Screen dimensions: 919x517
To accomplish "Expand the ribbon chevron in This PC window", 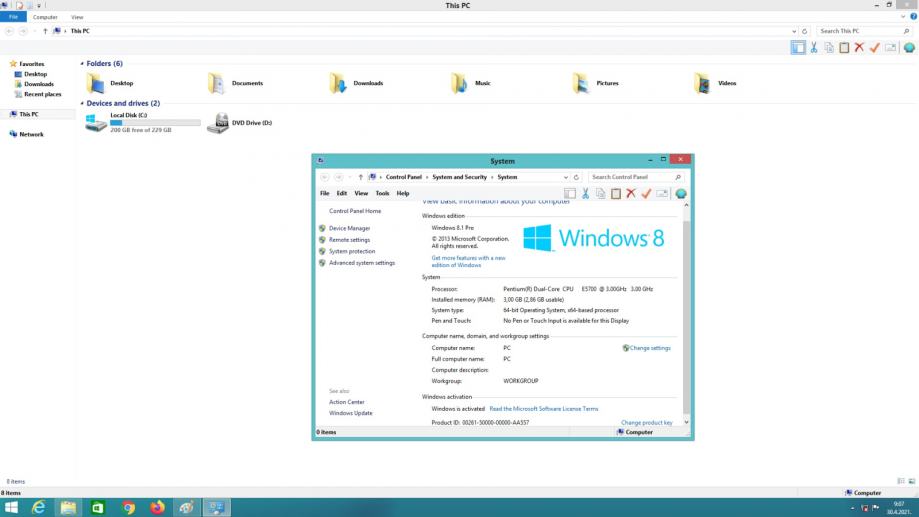I will (903, 17).
